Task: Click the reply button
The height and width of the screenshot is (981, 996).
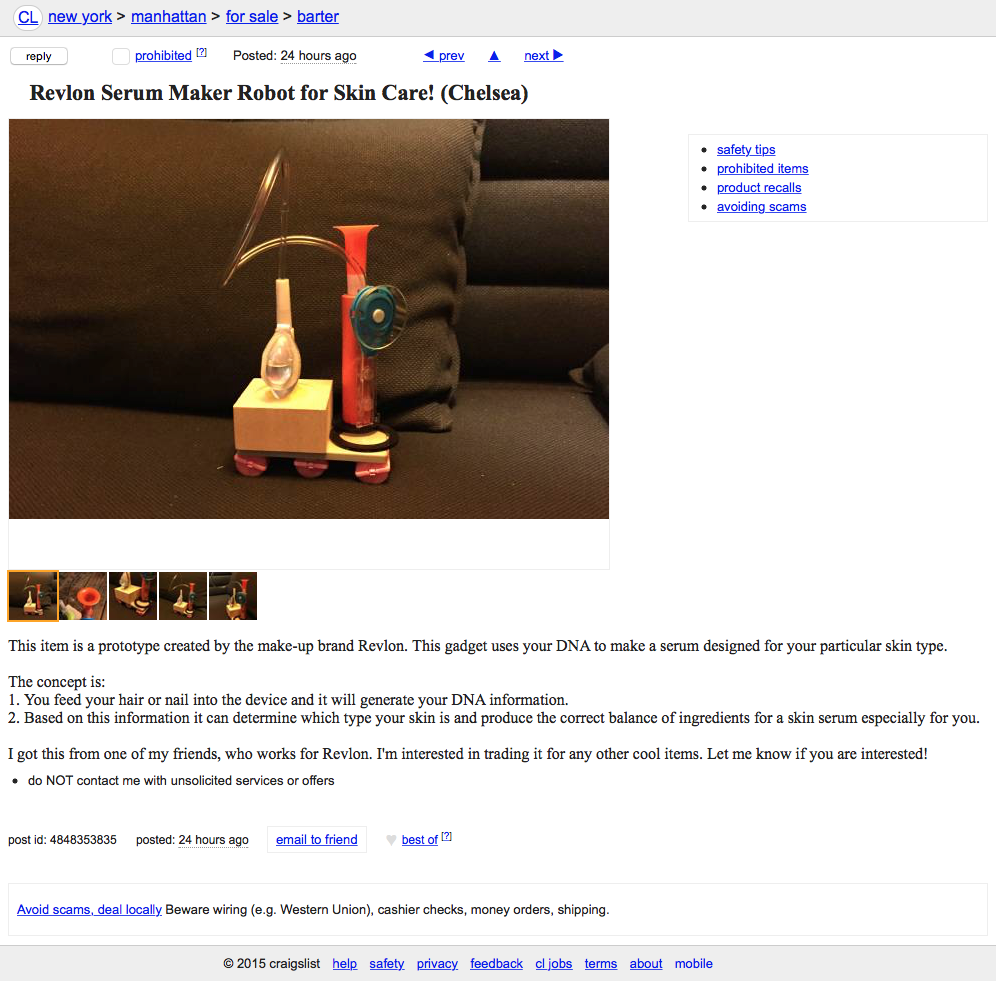Action: click(39, 57)
